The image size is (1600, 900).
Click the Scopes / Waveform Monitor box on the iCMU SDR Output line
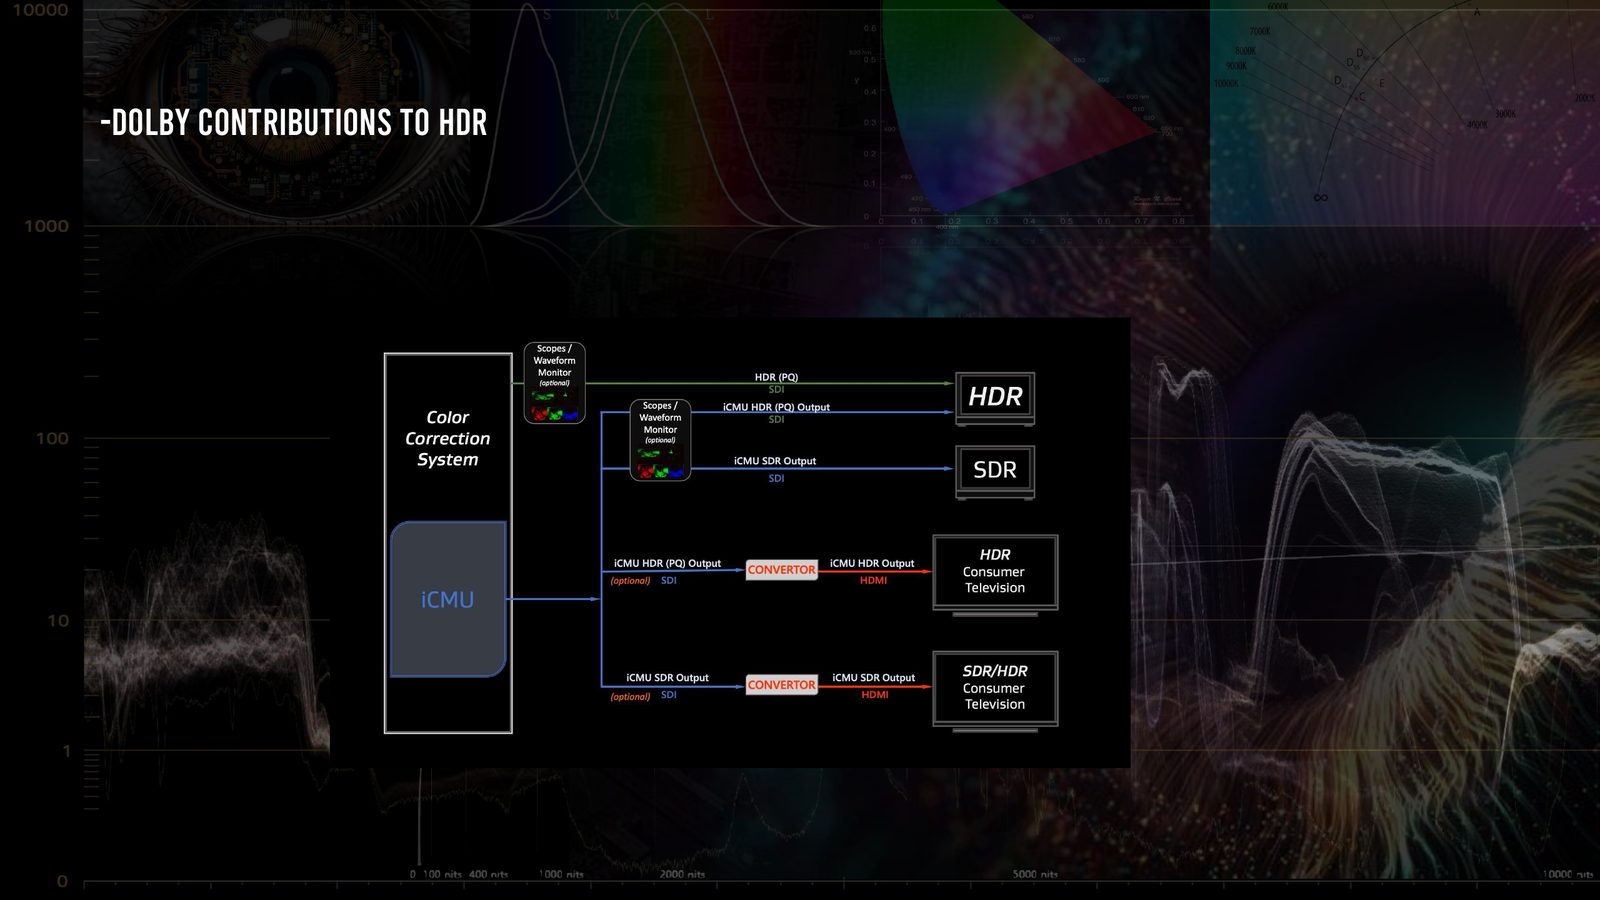[x=660, y=440]
